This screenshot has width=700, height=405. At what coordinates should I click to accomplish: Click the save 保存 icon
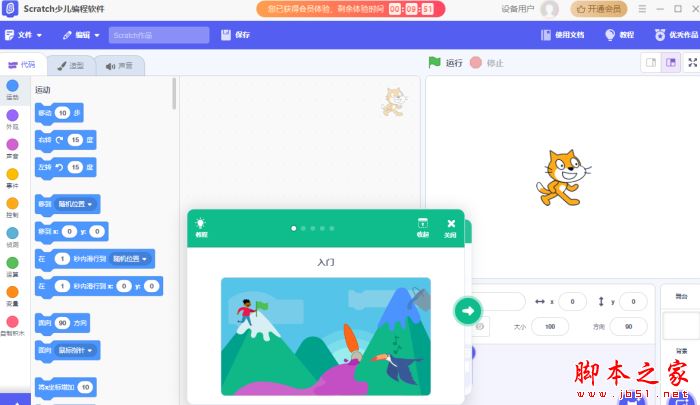click(235, 35)
